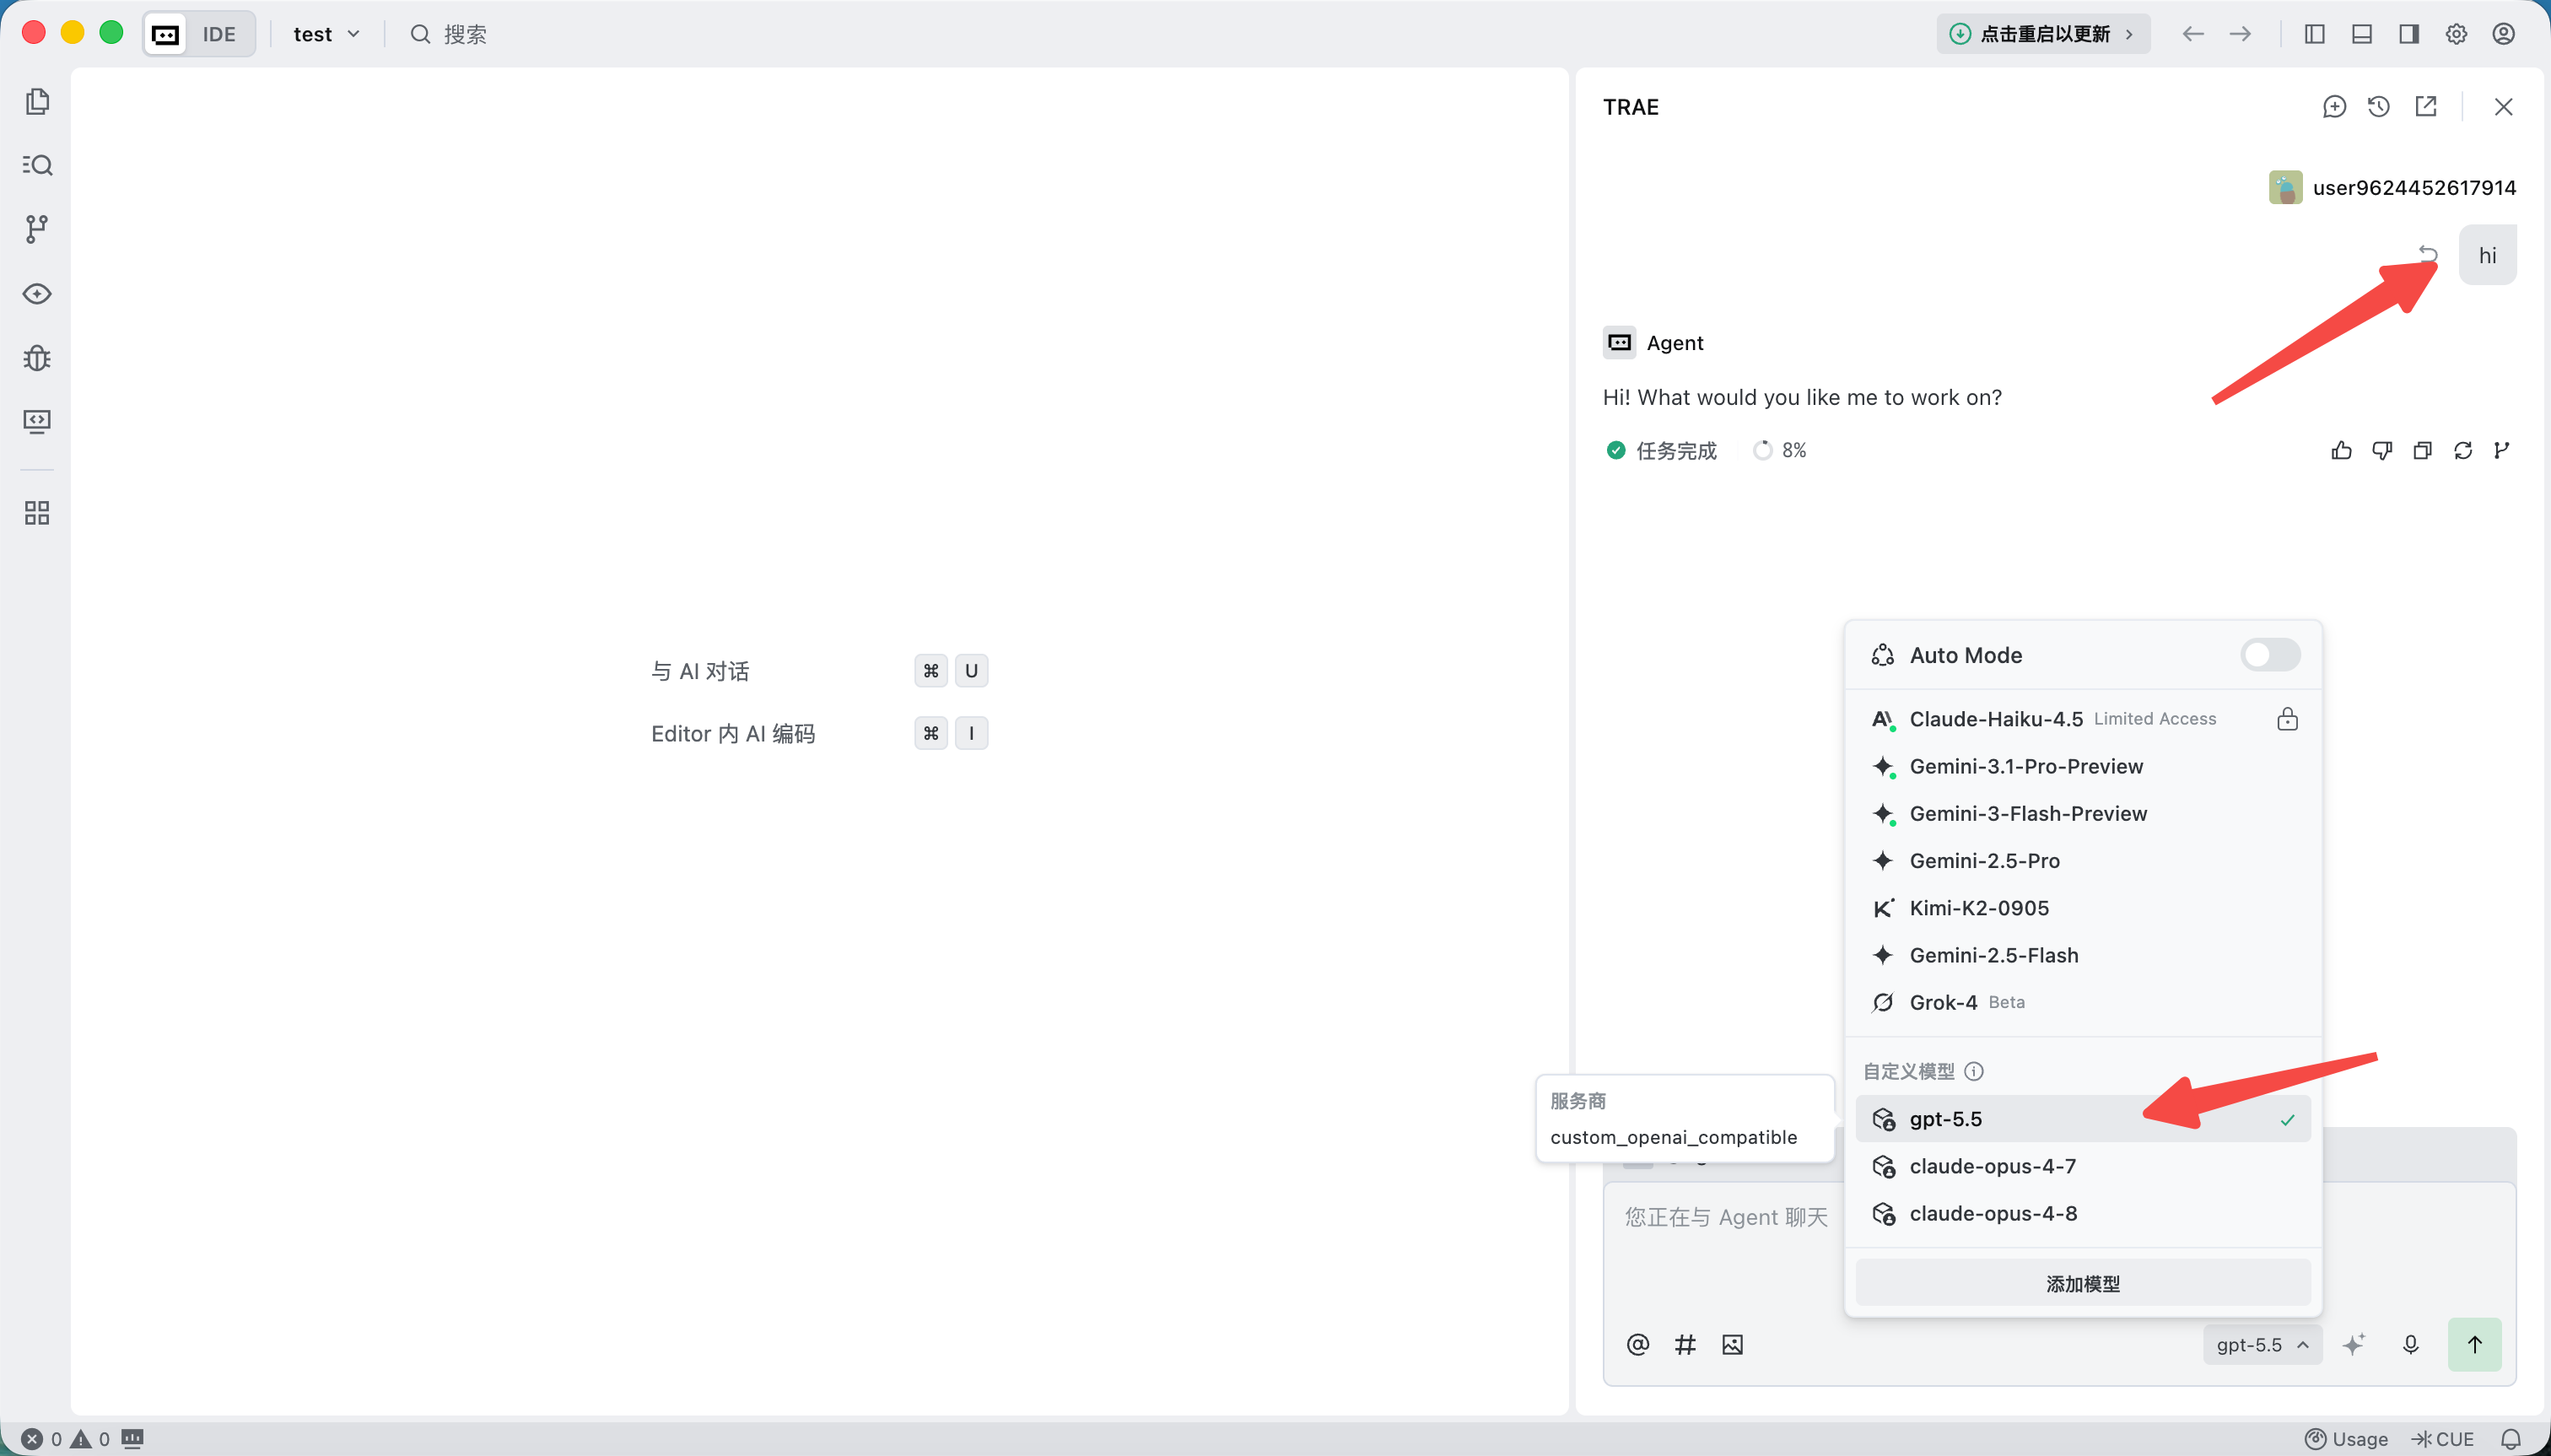Give thumbs up to agent reply
2551x1456 pixels.
(2341, 450)
